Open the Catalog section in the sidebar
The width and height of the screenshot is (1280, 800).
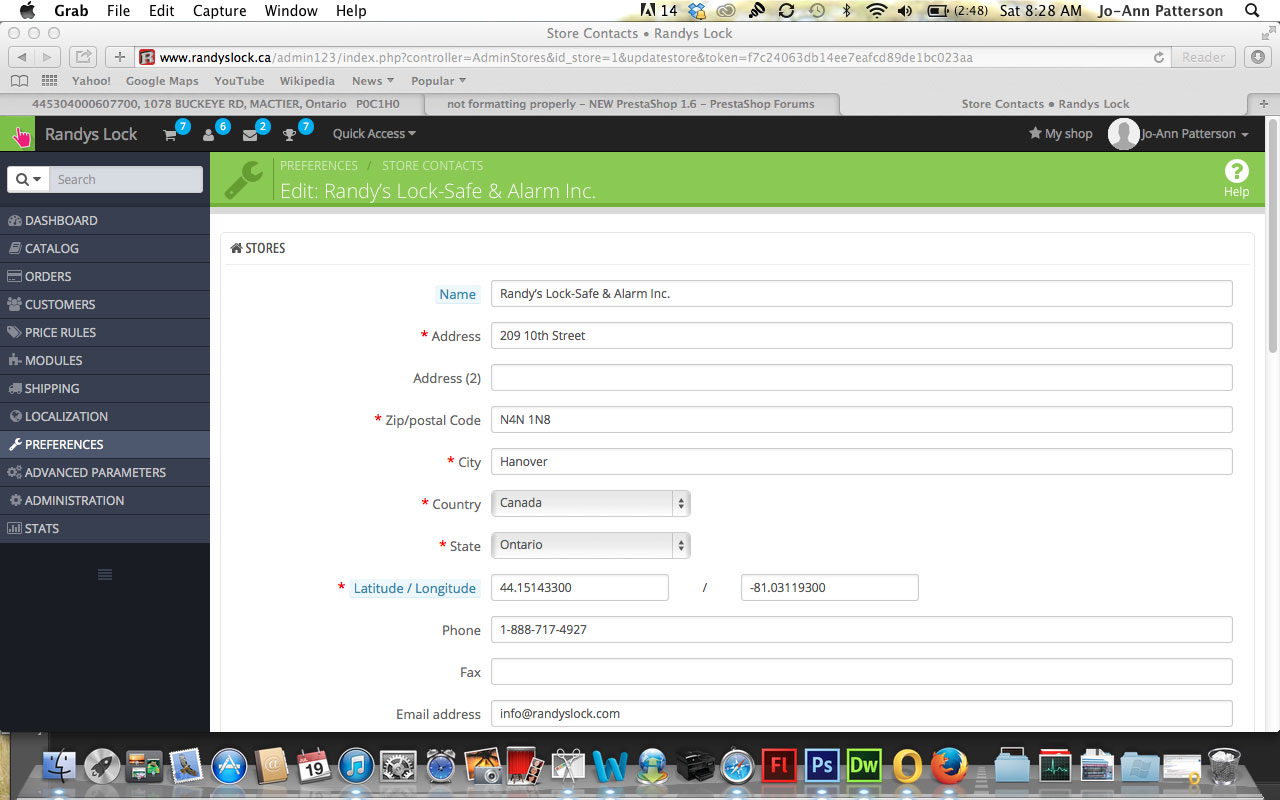(x=105, y=248)
